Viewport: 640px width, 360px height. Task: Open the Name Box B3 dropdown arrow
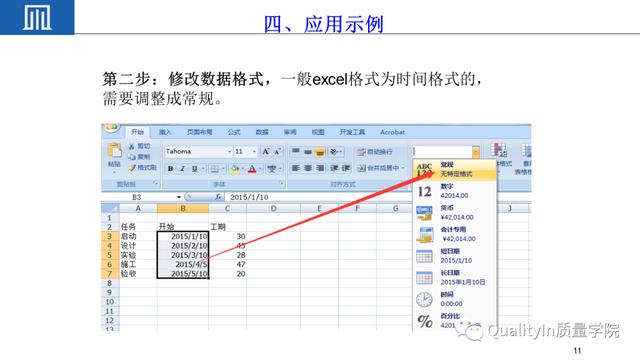(179, 197)
